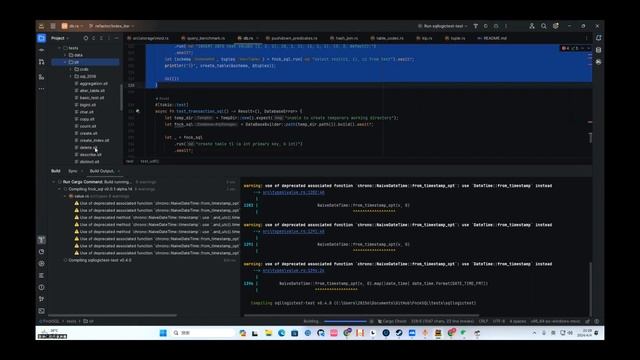This screenshot has height=360, width=640.
Task: Click the Windows Start button
Action: pyautogui.click(x=163, y=333)
